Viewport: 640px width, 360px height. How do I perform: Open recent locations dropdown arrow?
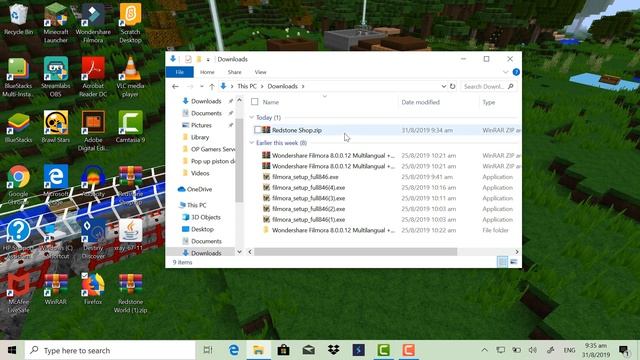tap(202, 87)
